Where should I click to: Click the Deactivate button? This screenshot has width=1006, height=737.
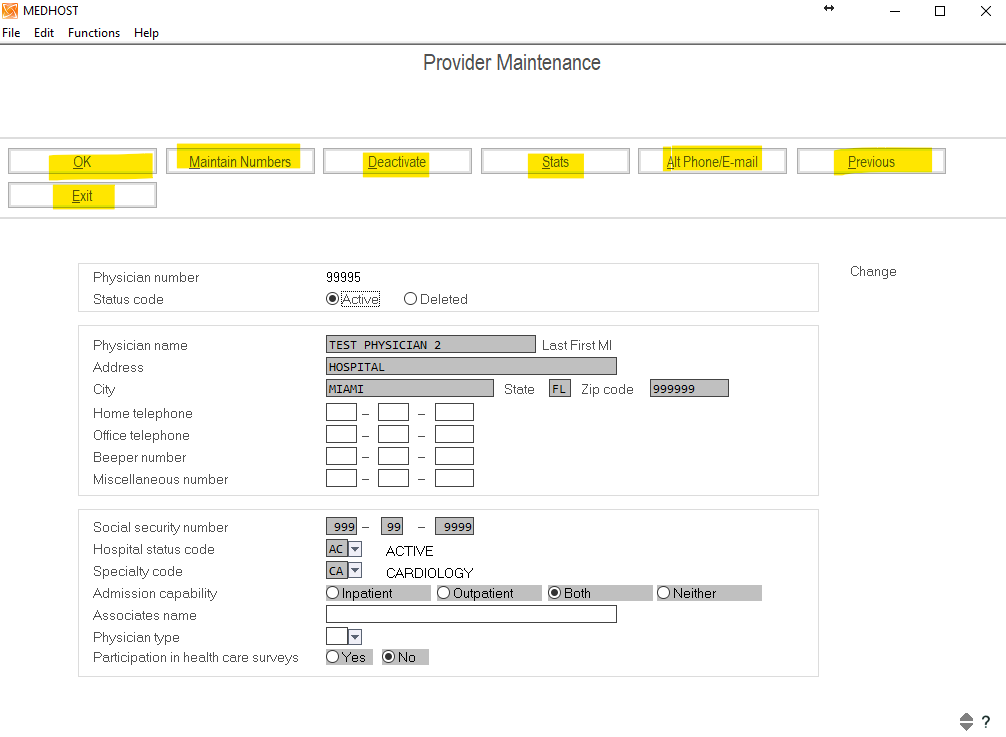[x=397, y=162]
